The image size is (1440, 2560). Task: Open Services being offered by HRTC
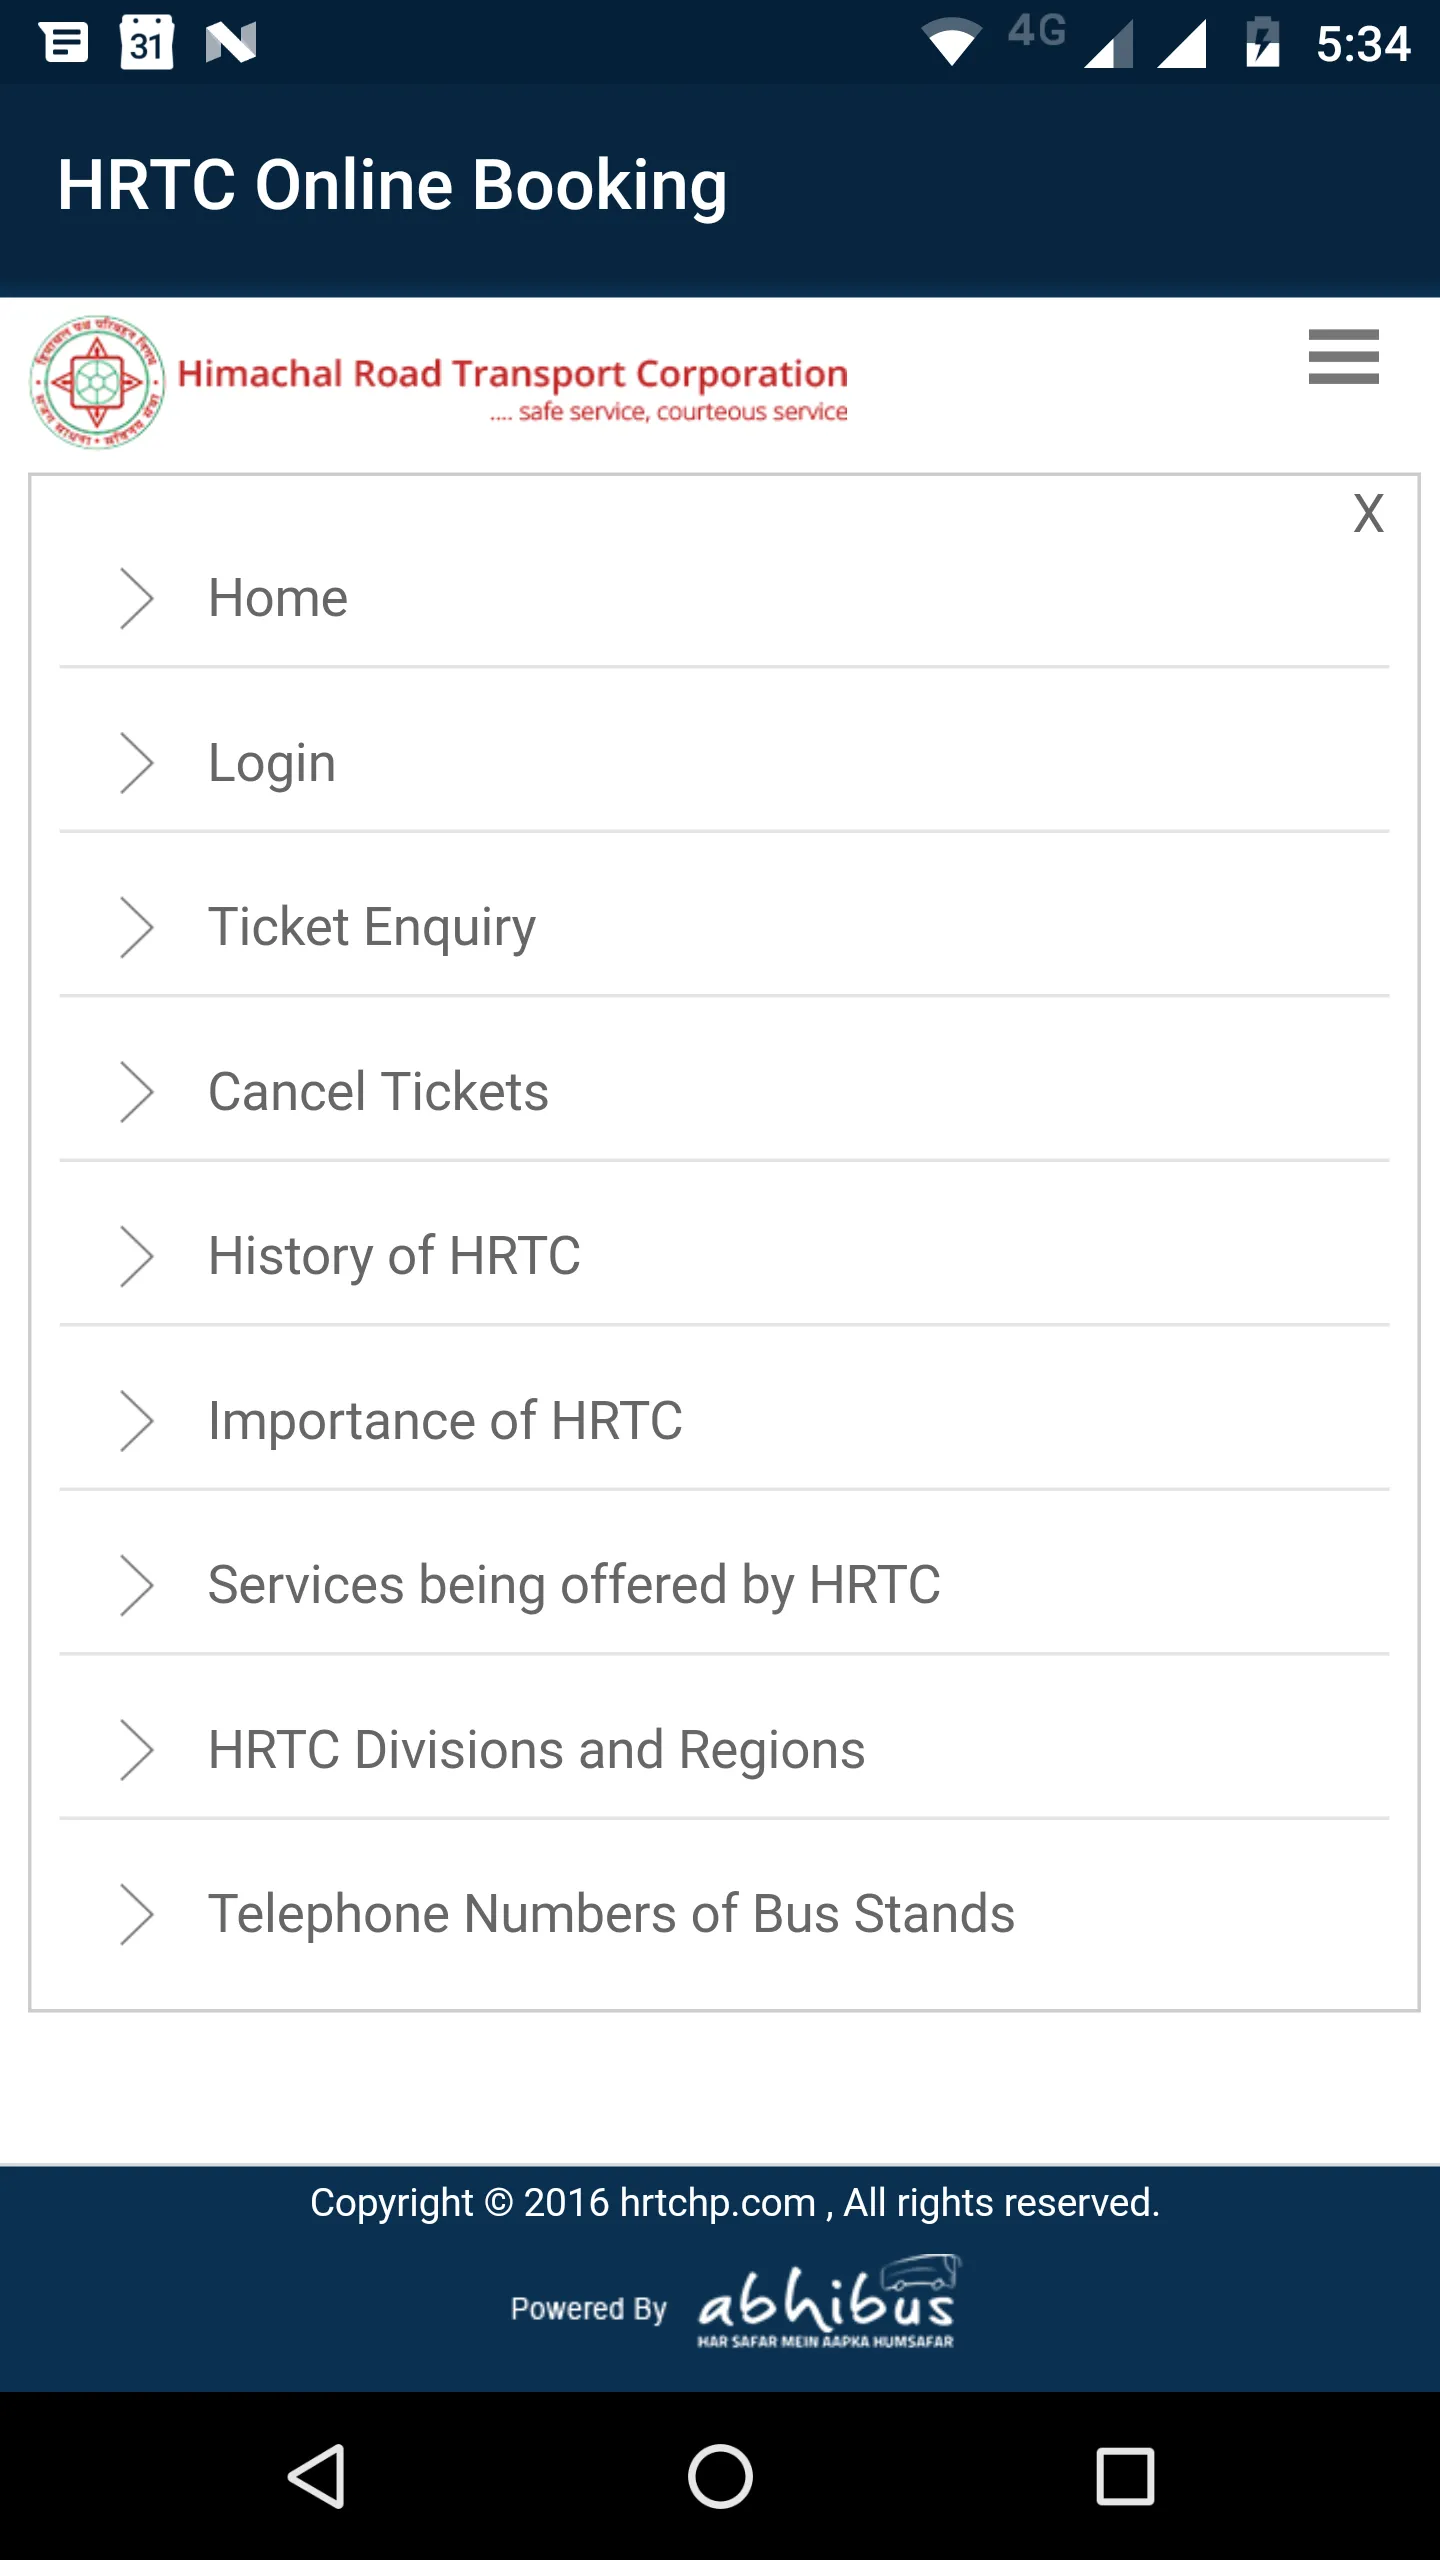[574, 1585]
